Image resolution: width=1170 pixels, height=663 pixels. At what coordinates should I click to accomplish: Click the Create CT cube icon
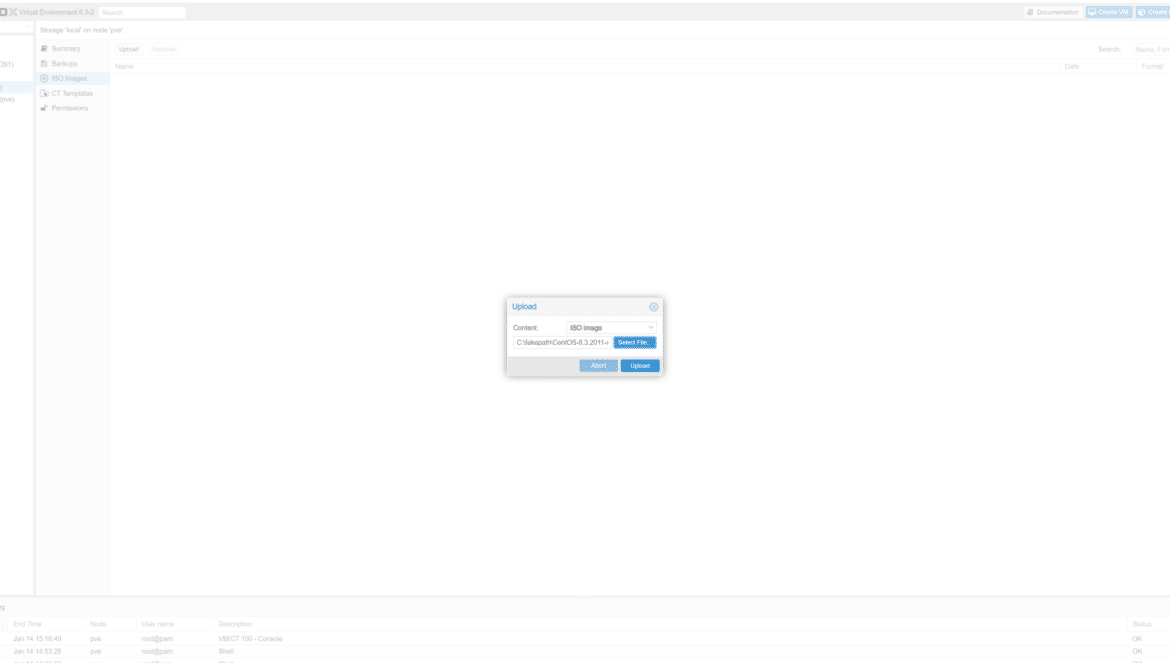(1142, 12)
